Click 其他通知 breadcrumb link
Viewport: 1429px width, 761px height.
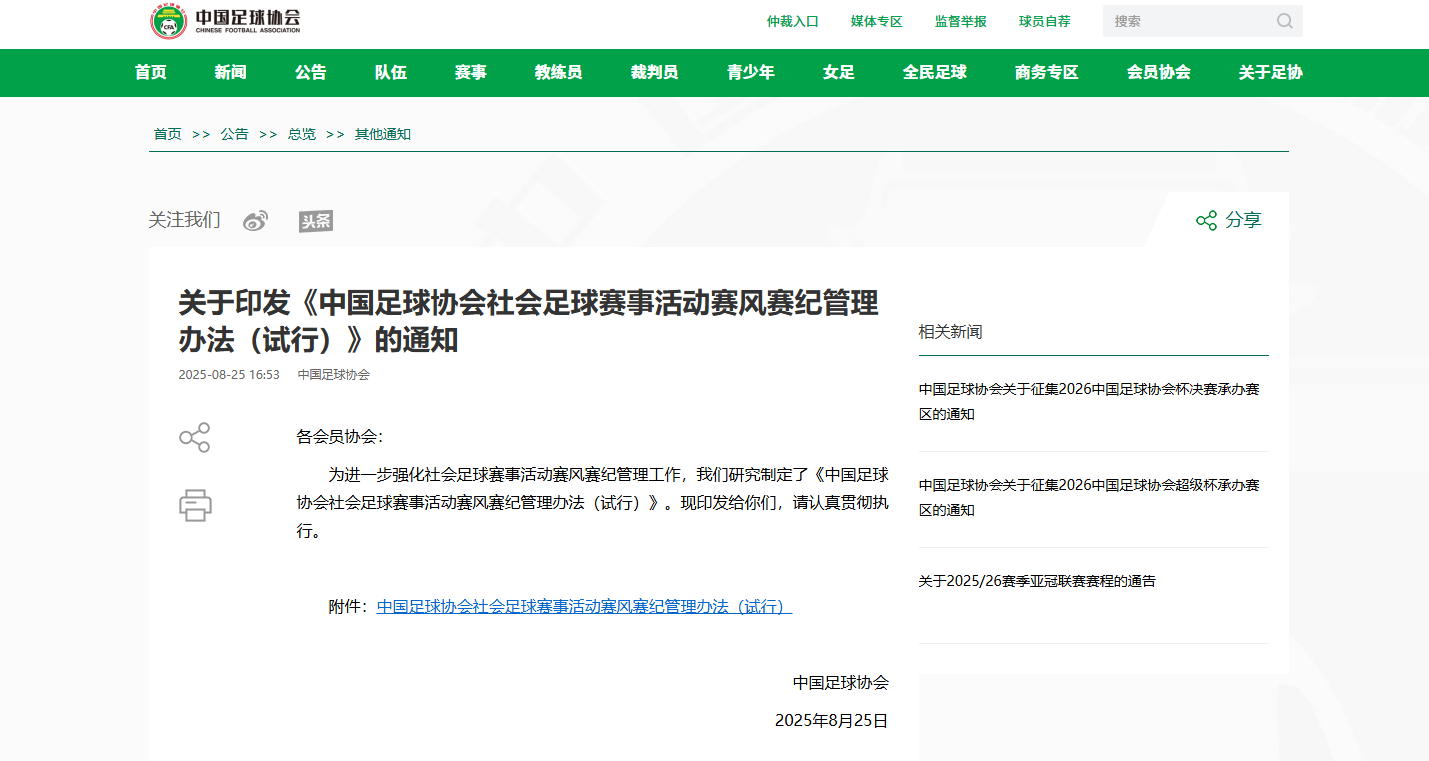(382, 134)
